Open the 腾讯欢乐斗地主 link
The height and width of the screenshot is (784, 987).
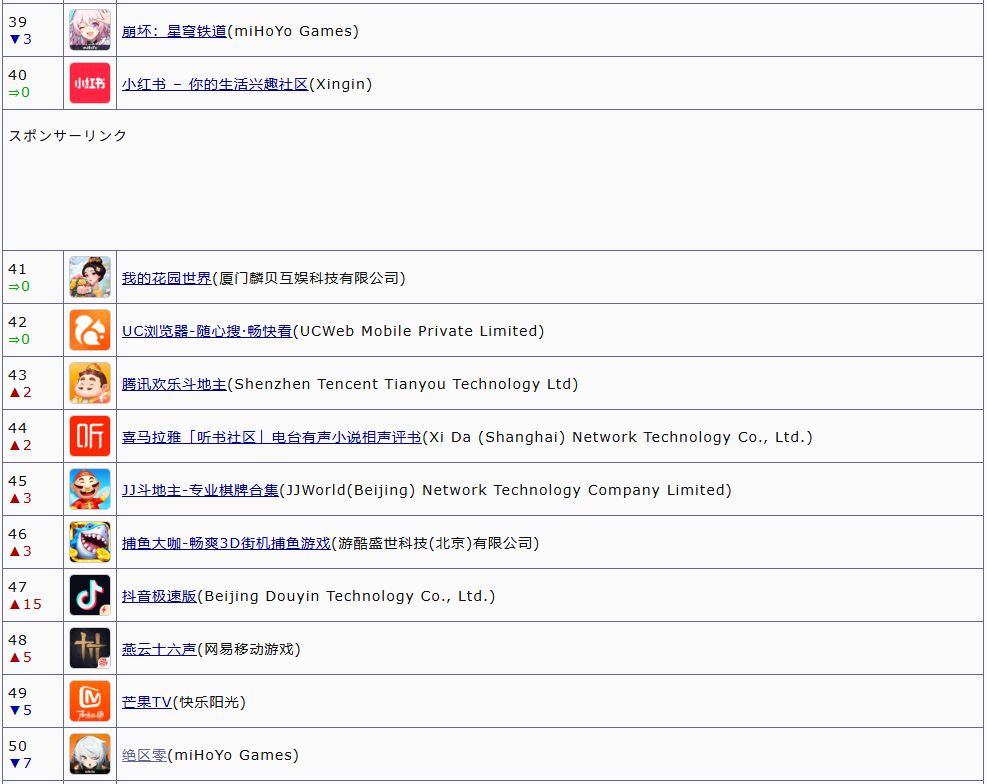point(174,384)
